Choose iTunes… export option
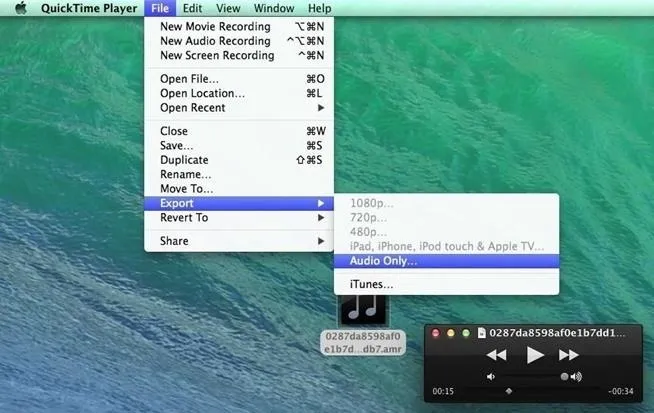Screen dimensions: 654x413 [446, 284]
